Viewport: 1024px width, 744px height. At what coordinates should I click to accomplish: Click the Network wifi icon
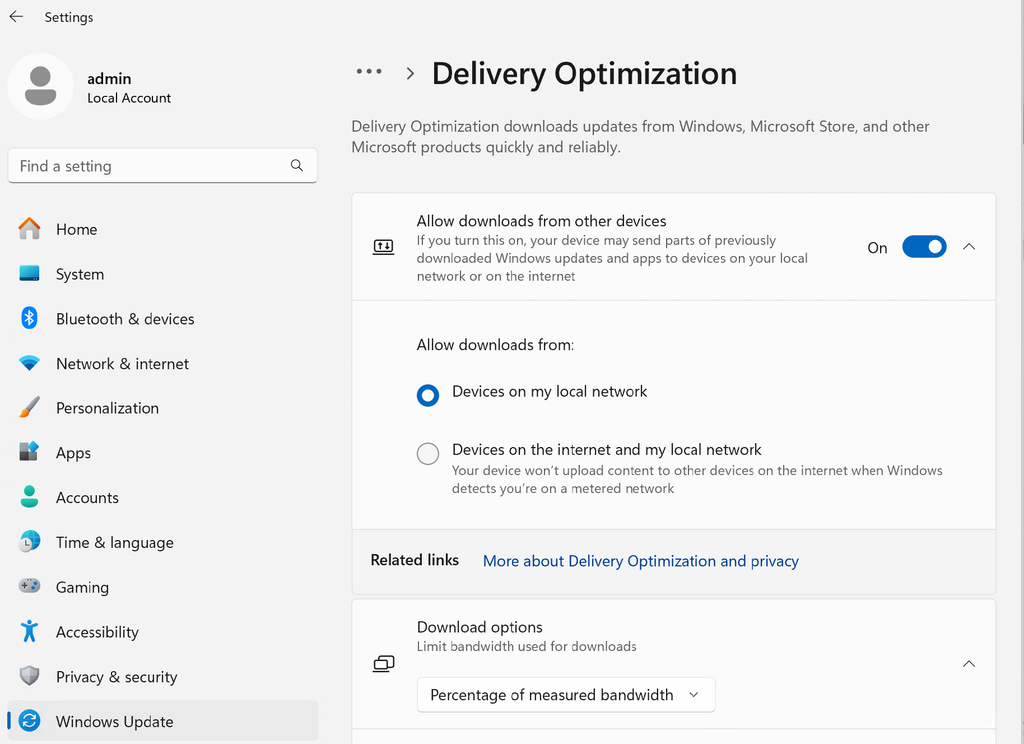(x=29, y=363)
